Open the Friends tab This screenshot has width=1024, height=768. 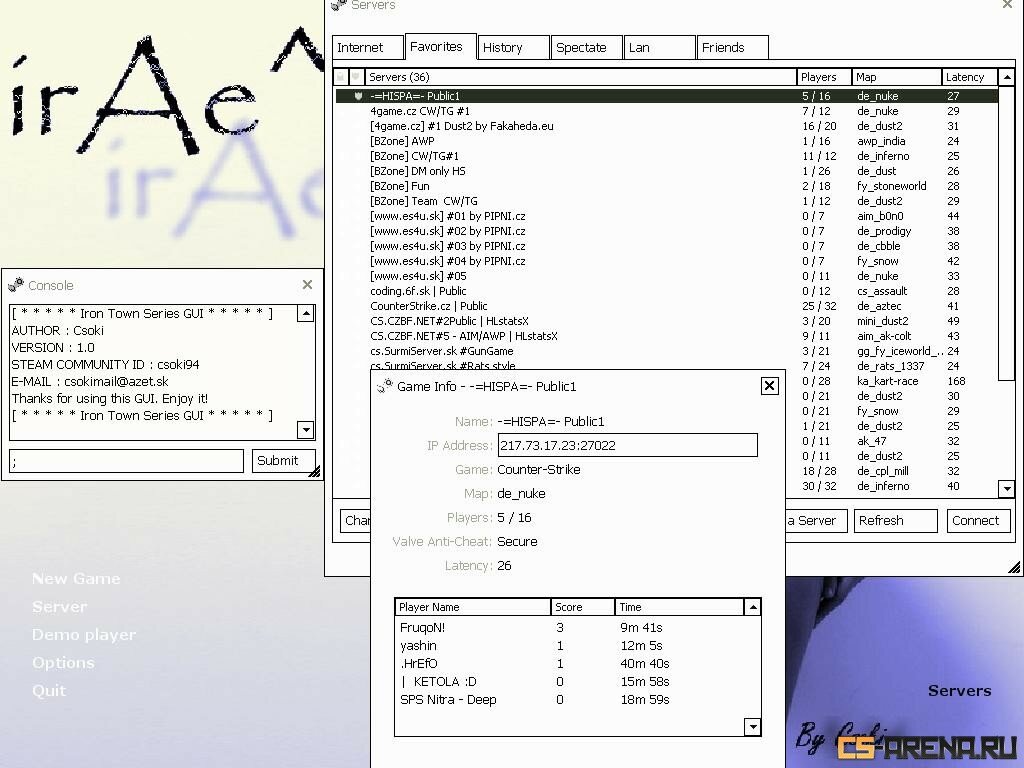click(733, 47)
